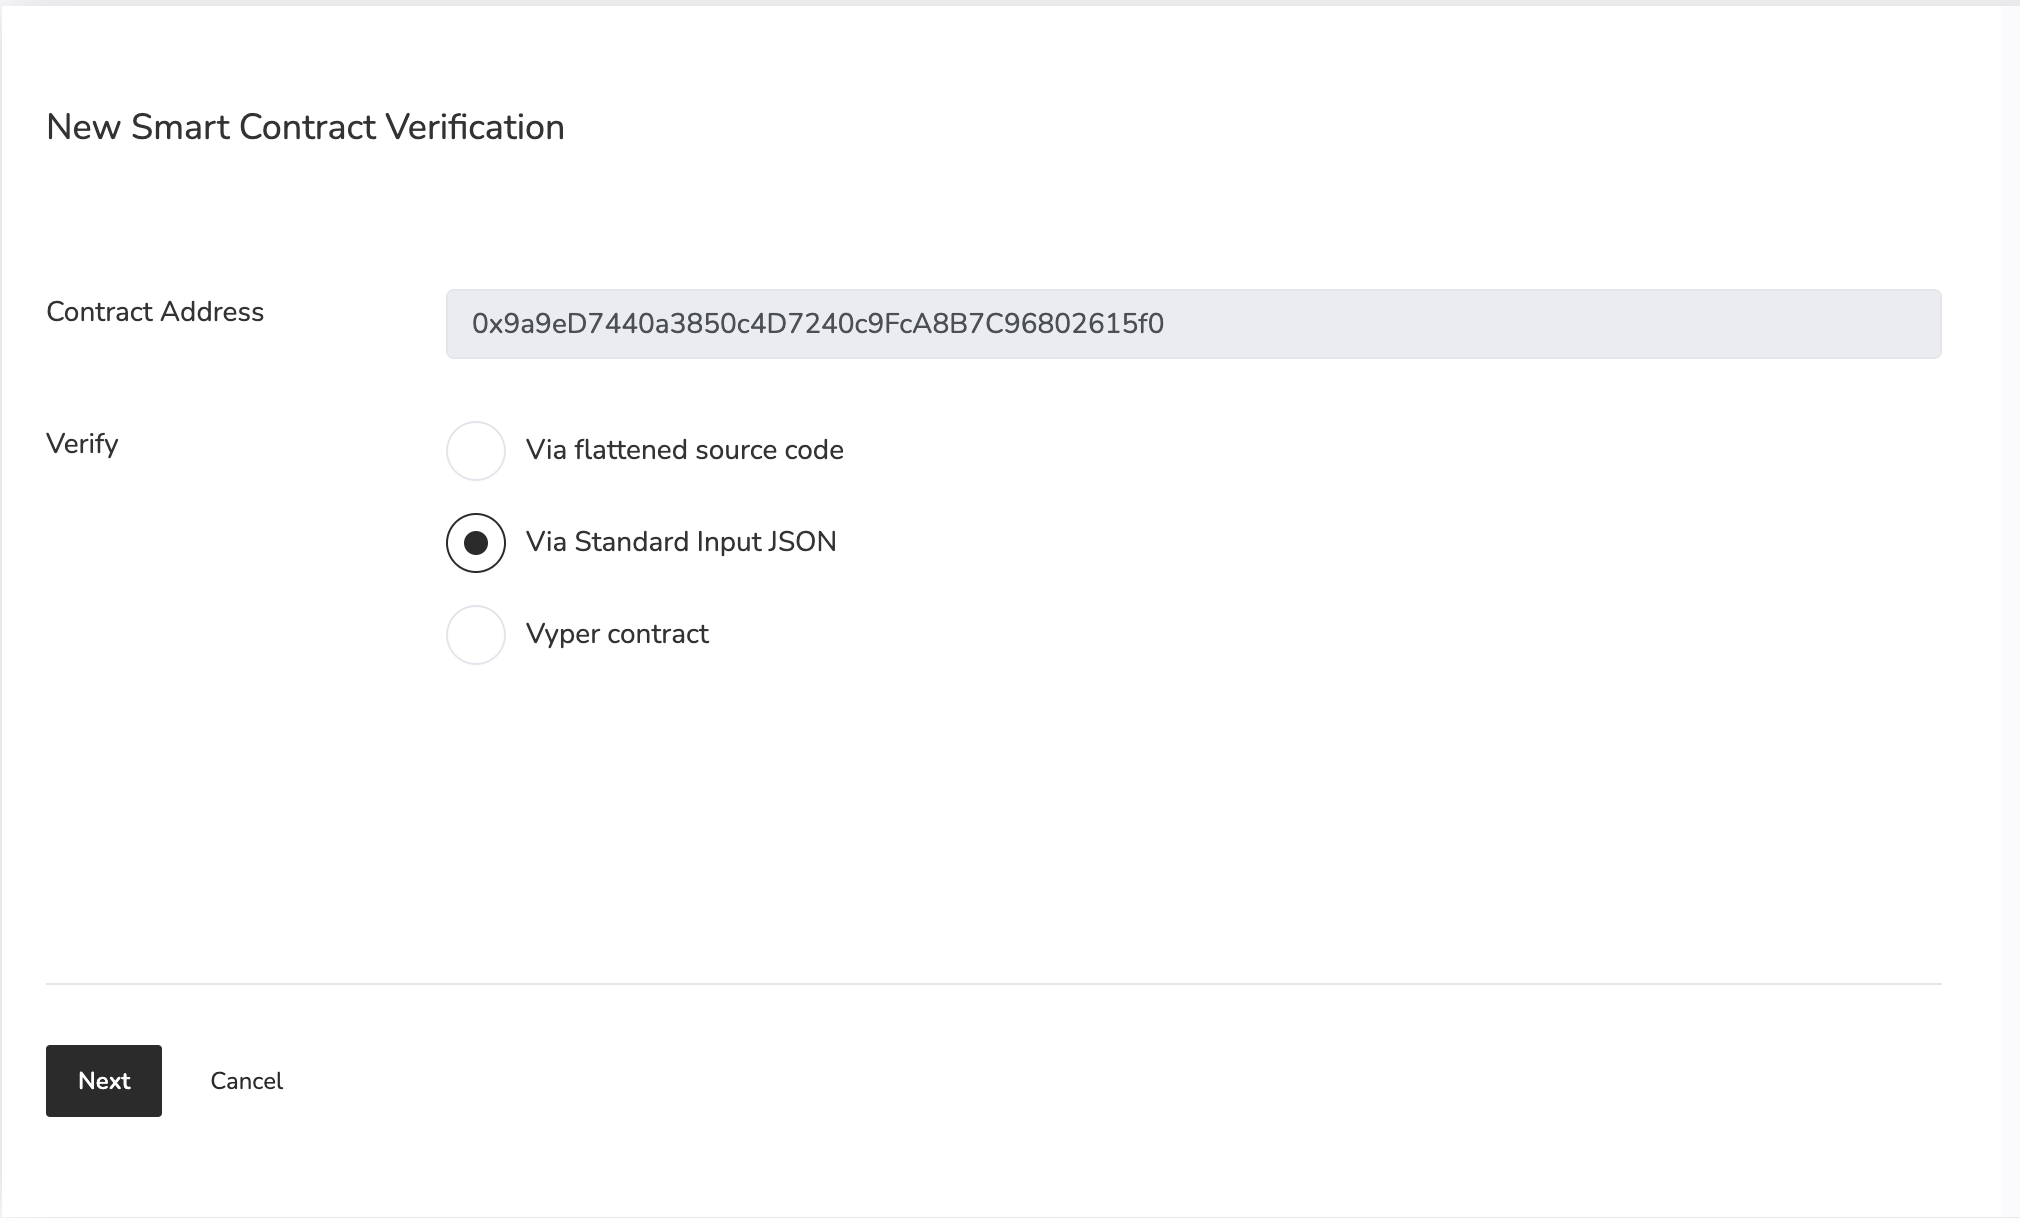Click the divider line above the Next button
The width and height of the screenshot is (2020, 1218).
(x=993, y=984)
